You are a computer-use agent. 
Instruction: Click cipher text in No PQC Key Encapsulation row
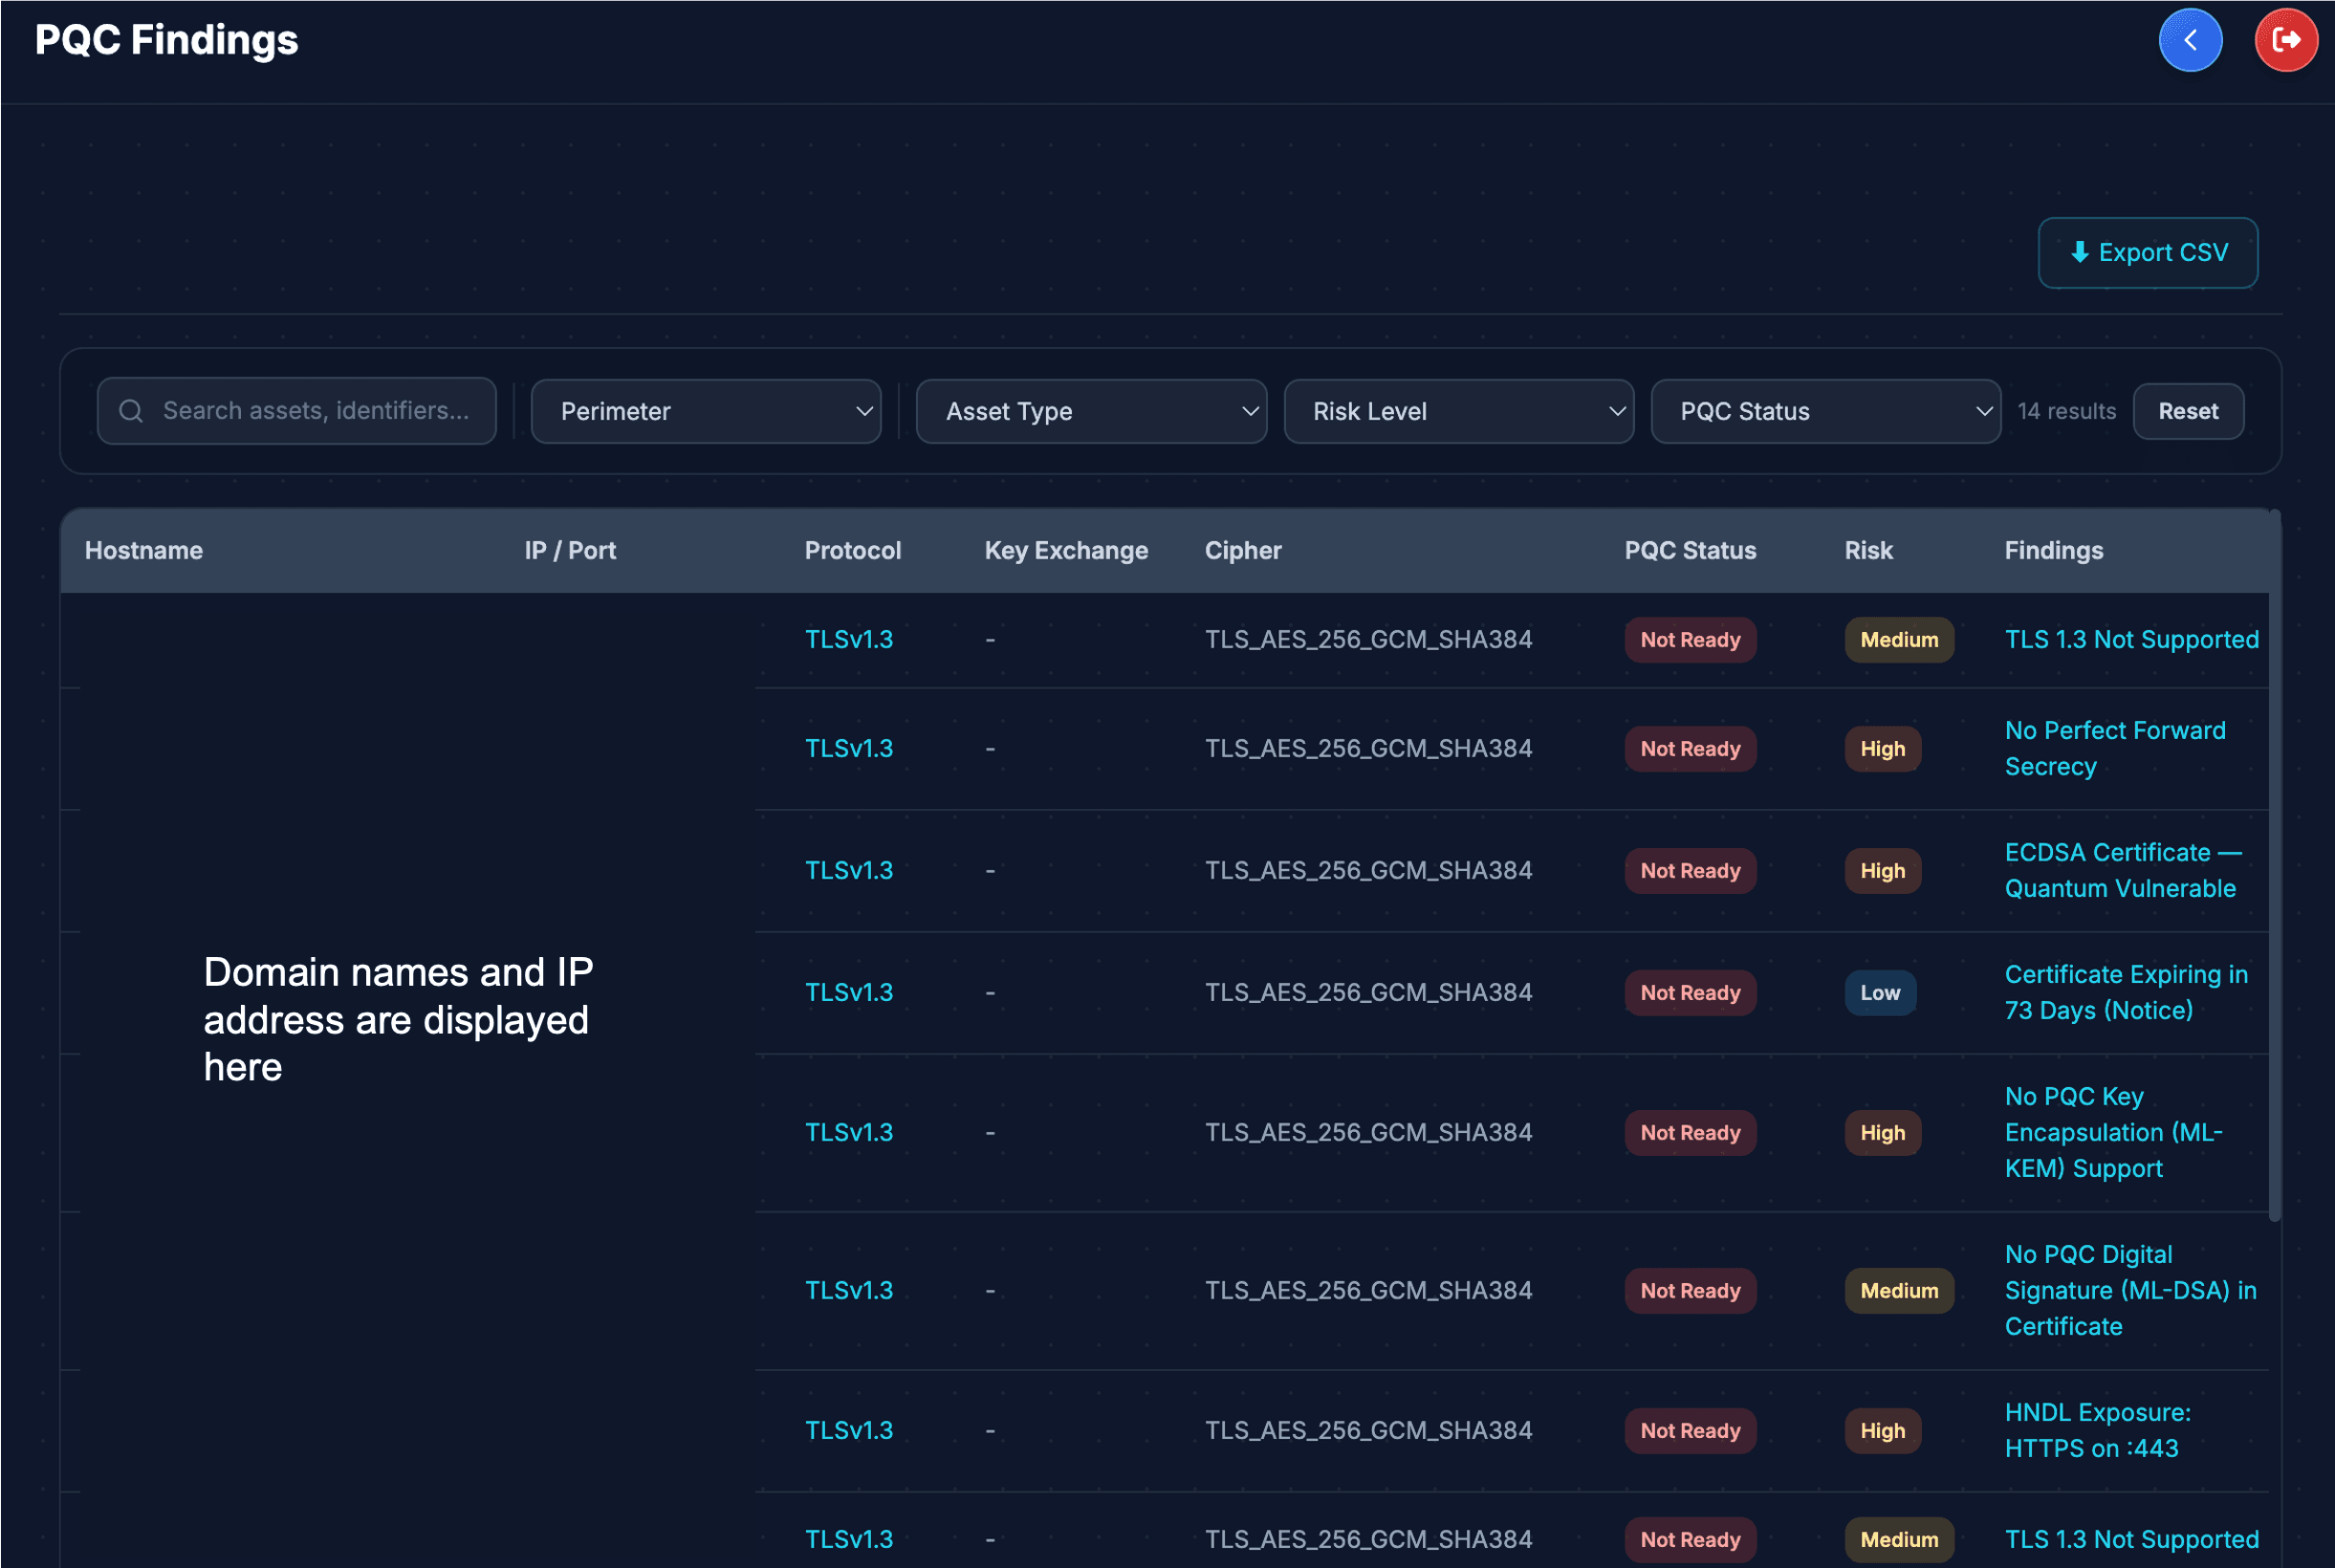1368,1133
